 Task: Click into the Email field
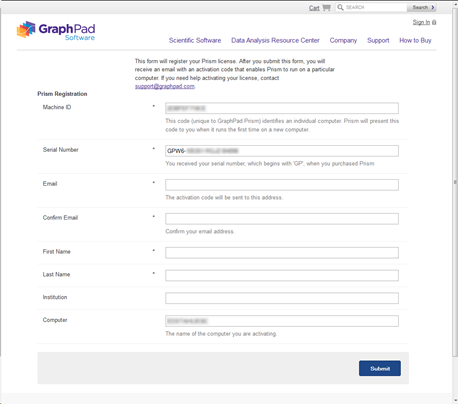click(282, 185)
